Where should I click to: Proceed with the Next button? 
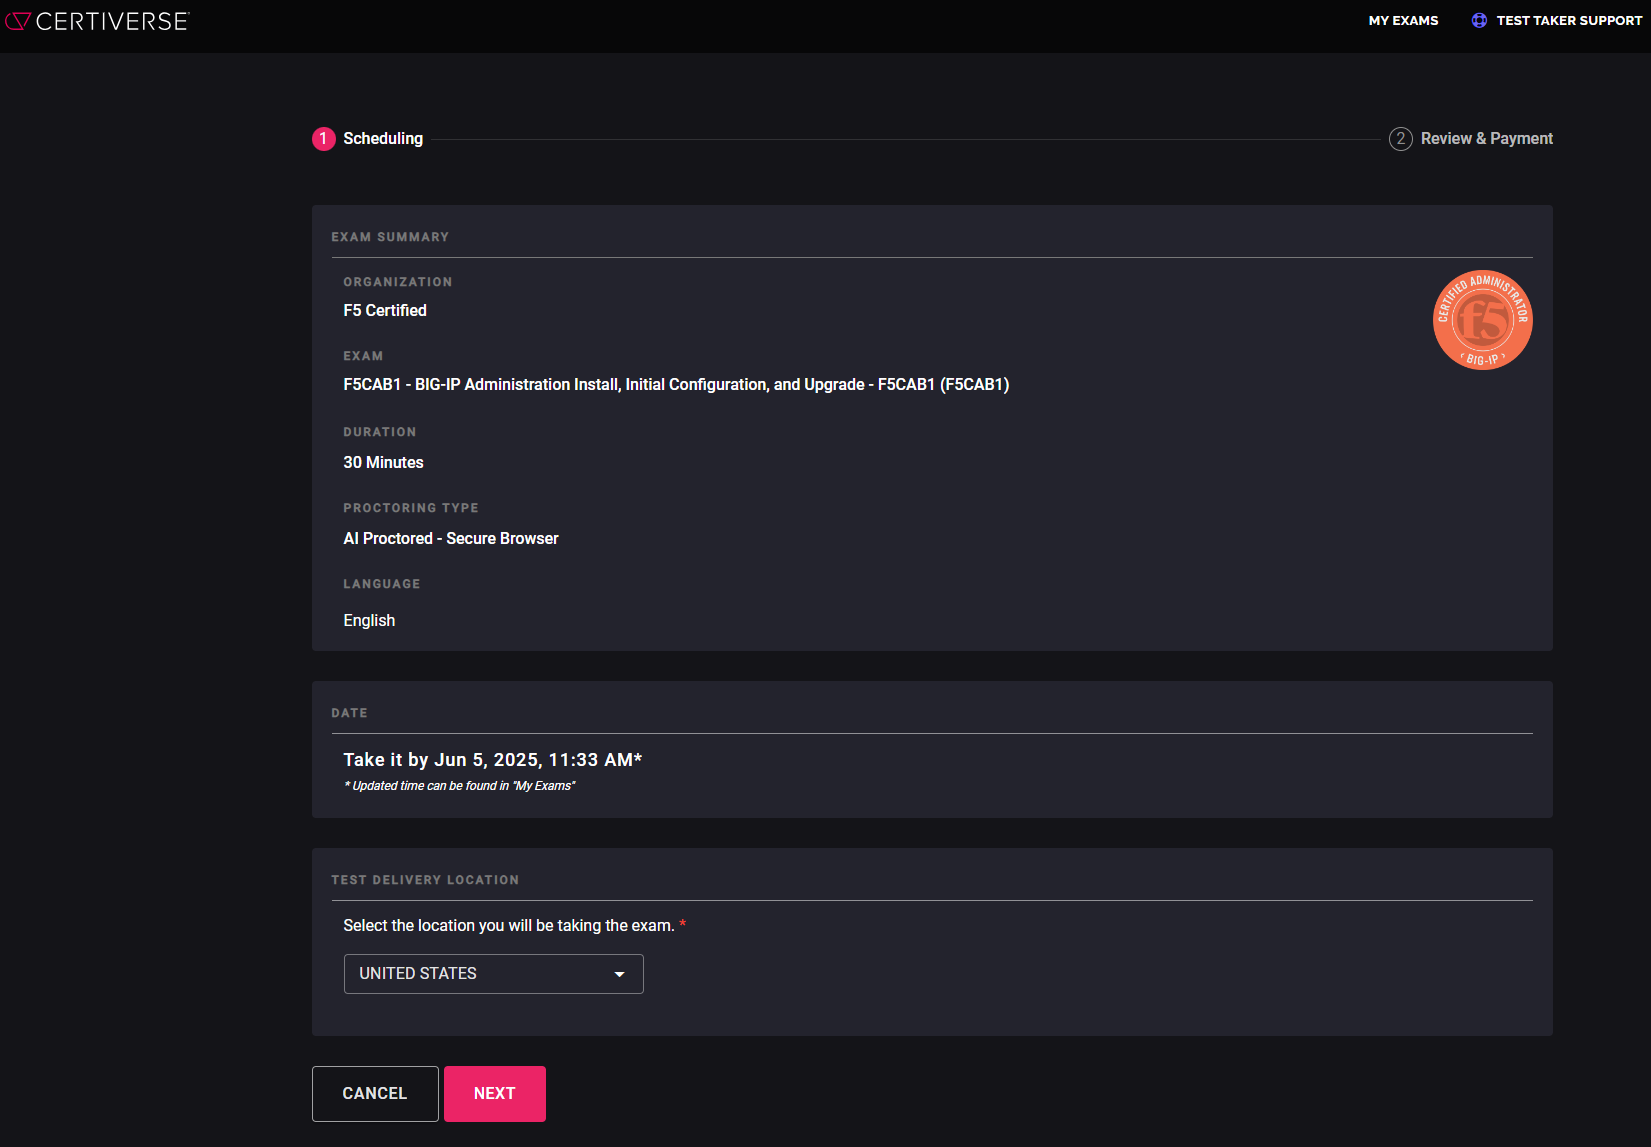495,1094
